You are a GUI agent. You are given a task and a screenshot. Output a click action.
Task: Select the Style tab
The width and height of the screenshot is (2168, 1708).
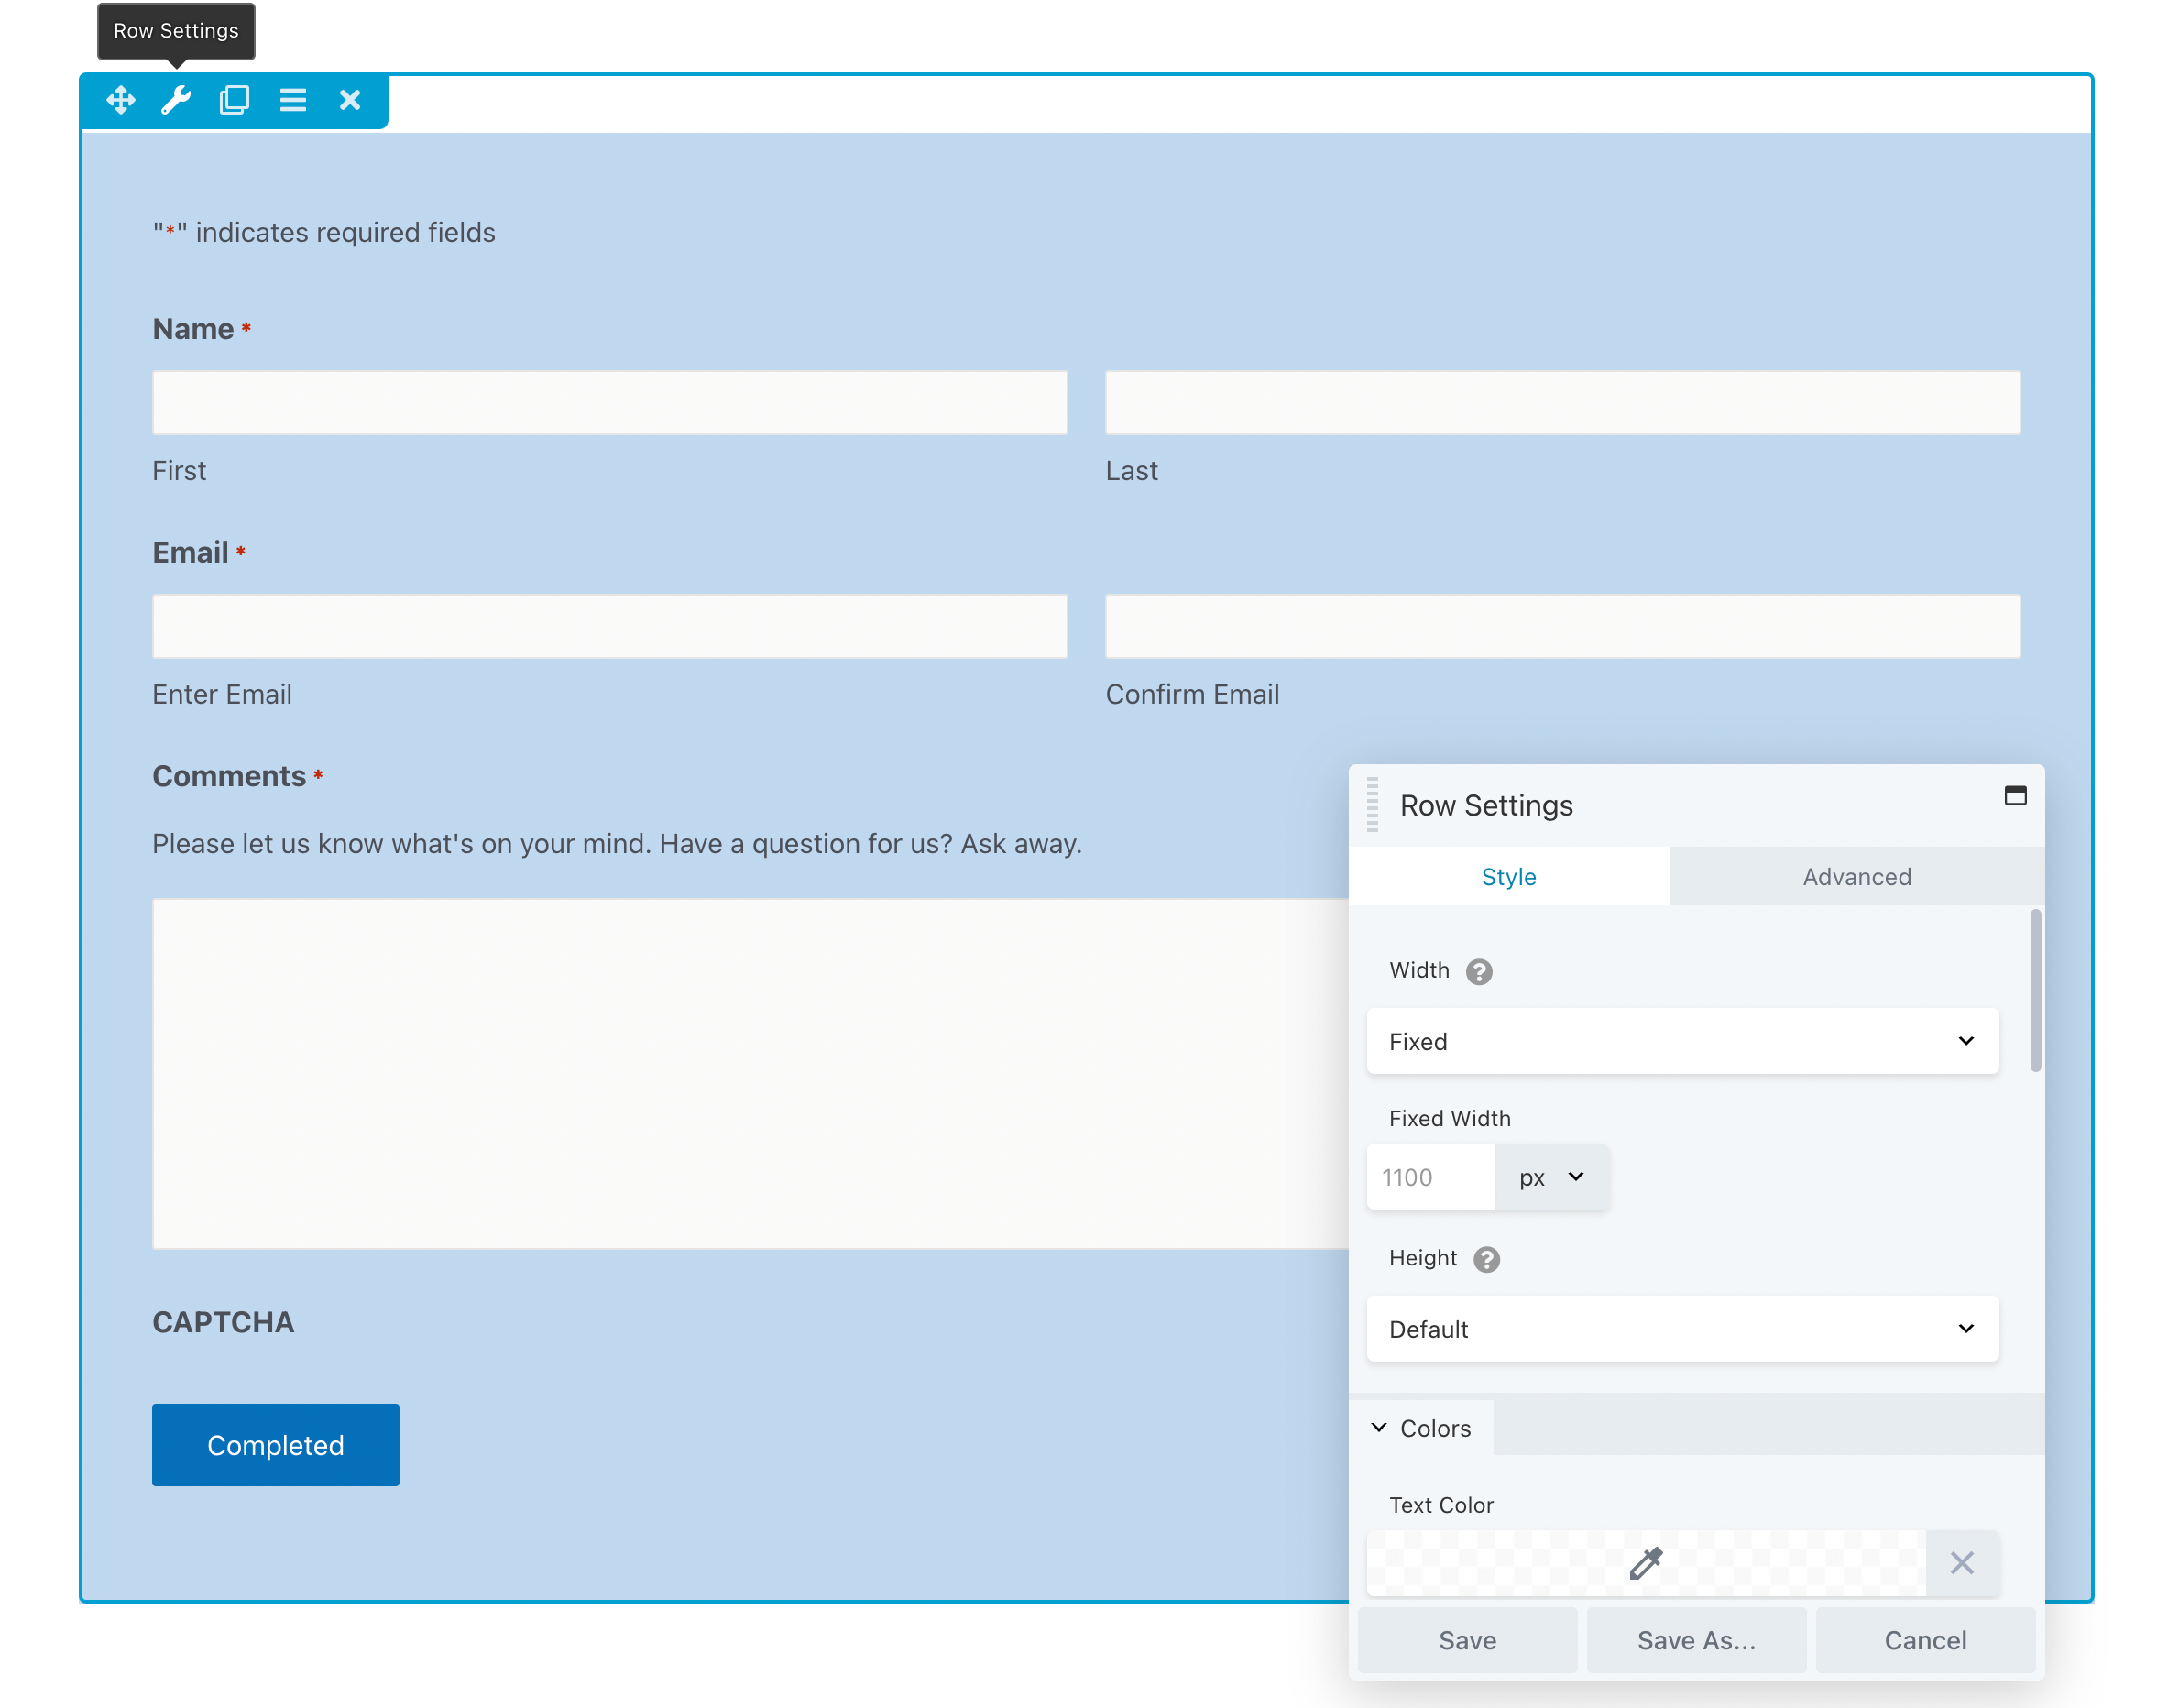pyautogui.click(x=1508, y=877)
